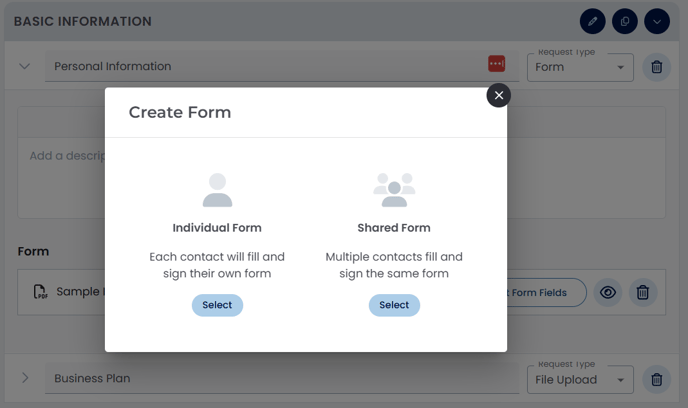Click the Business Plan name field
The width and height of the screenshot is (688, 408).
pyautogui.click(x=280, y=379)
